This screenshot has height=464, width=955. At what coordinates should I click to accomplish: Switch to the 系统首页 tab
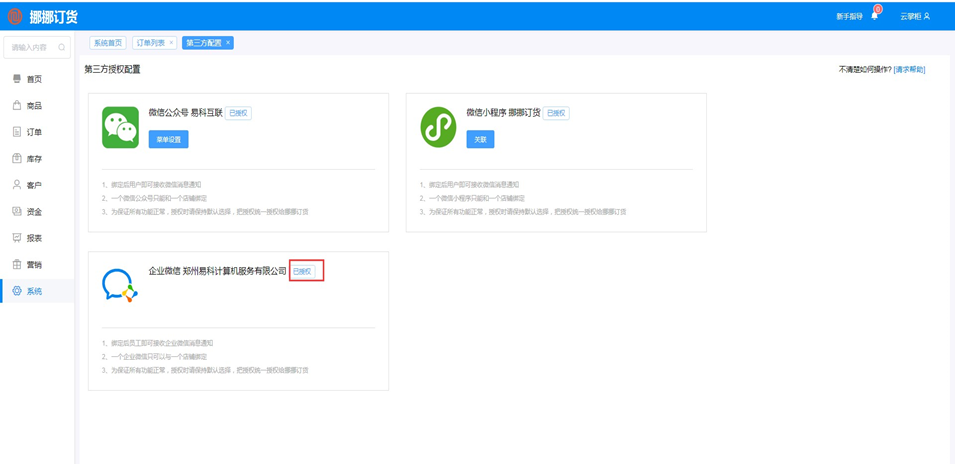pos(107,43)
